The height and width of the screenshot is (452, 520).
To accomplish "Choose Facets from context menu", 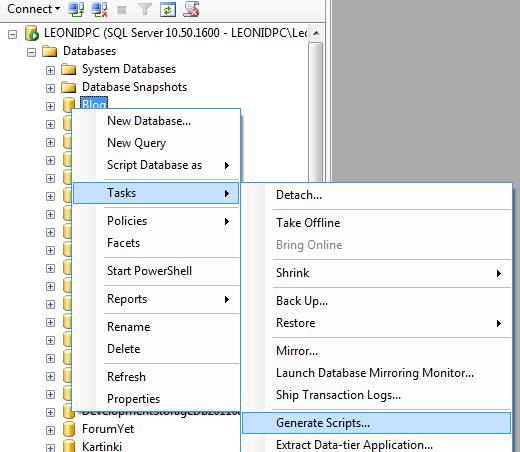I will tap(156, 243).
